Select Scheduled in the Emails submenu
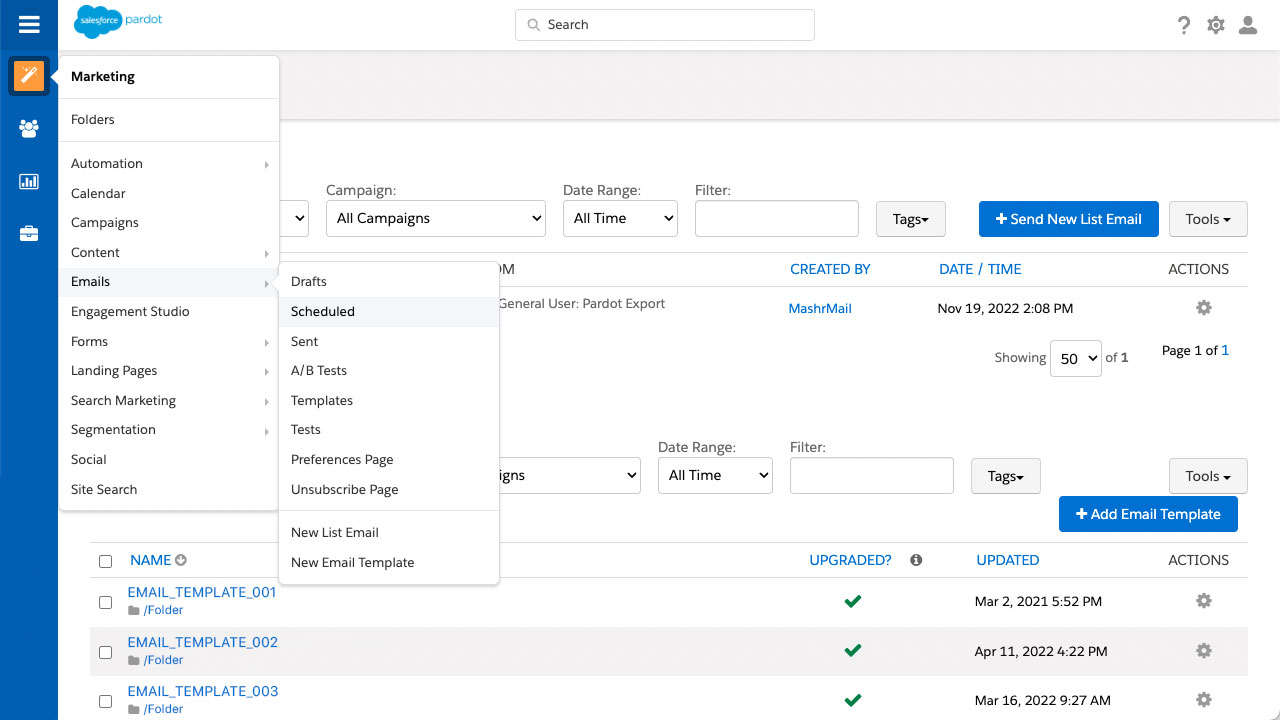The width and height of the screenshot is (1280, 720). tap(323, 312)
